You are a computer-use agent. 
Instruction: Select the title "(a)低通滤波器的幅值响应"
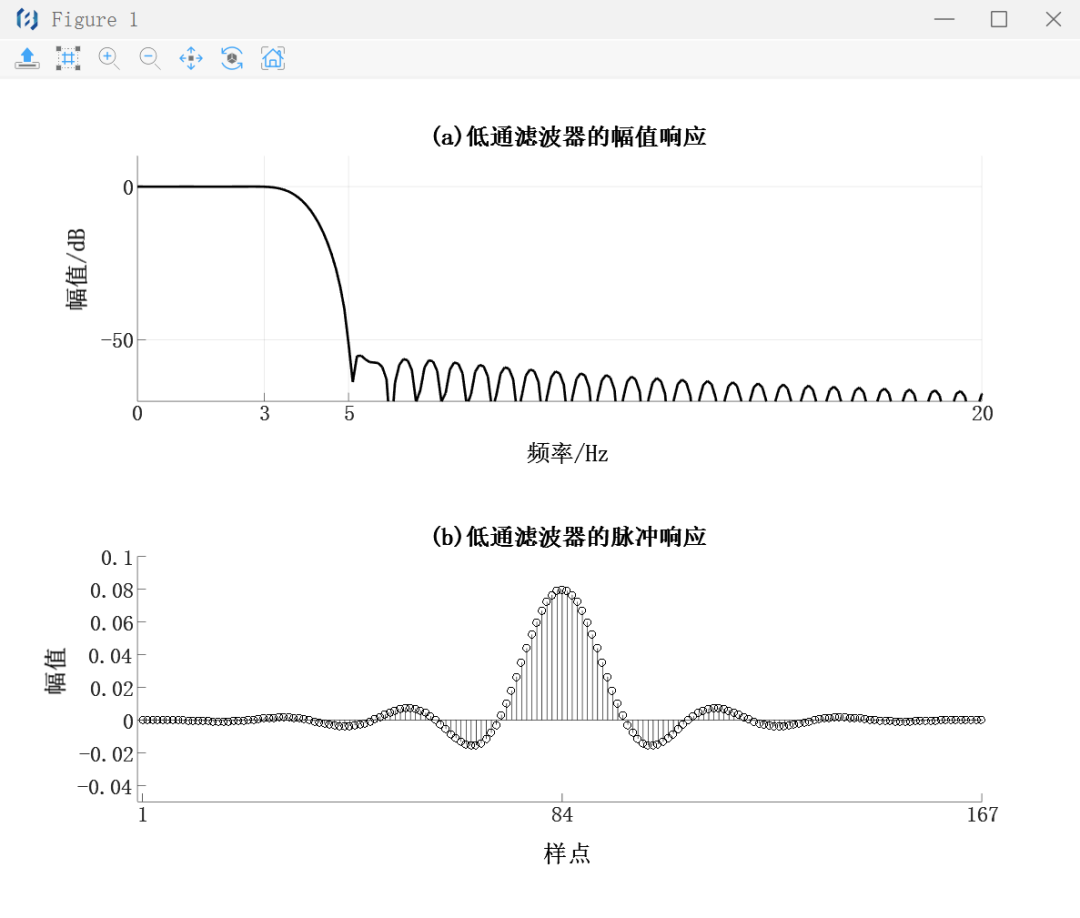[x=568, y=137]
